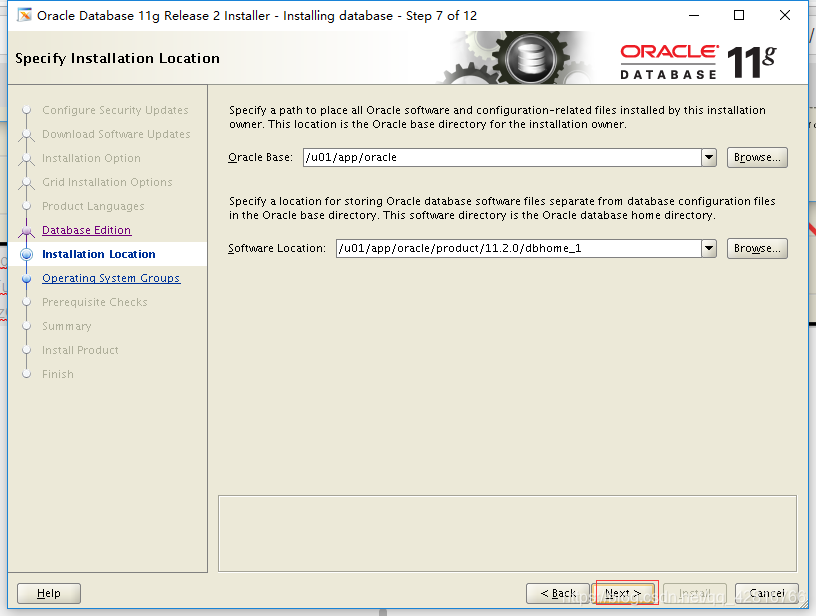This screenshot has width=816, height=616.
Task: Browse for the Software Location directory
Action: tap(757, 248)
